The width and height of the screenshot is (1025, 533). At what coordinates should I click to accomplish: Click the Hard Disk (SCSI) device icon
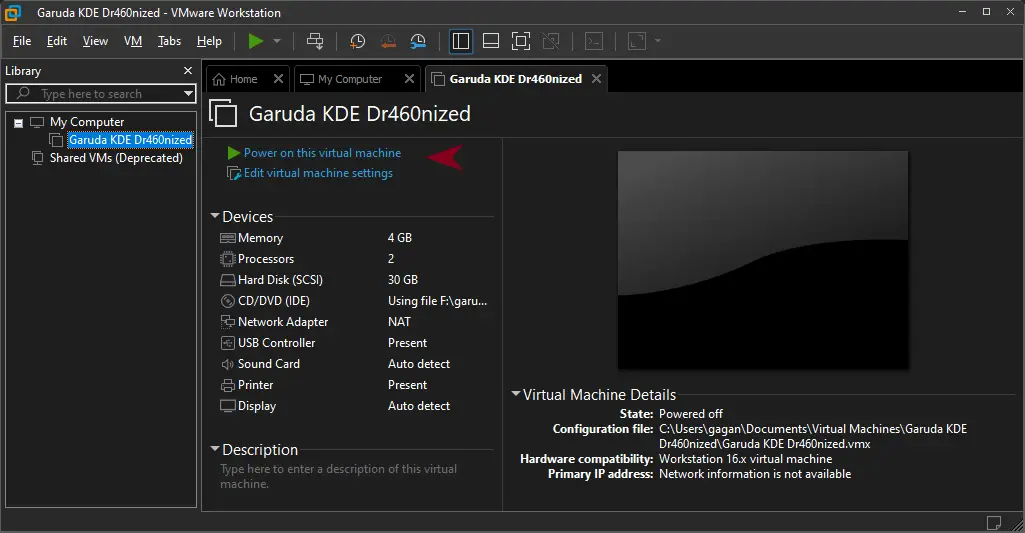[x=227, y=280]
